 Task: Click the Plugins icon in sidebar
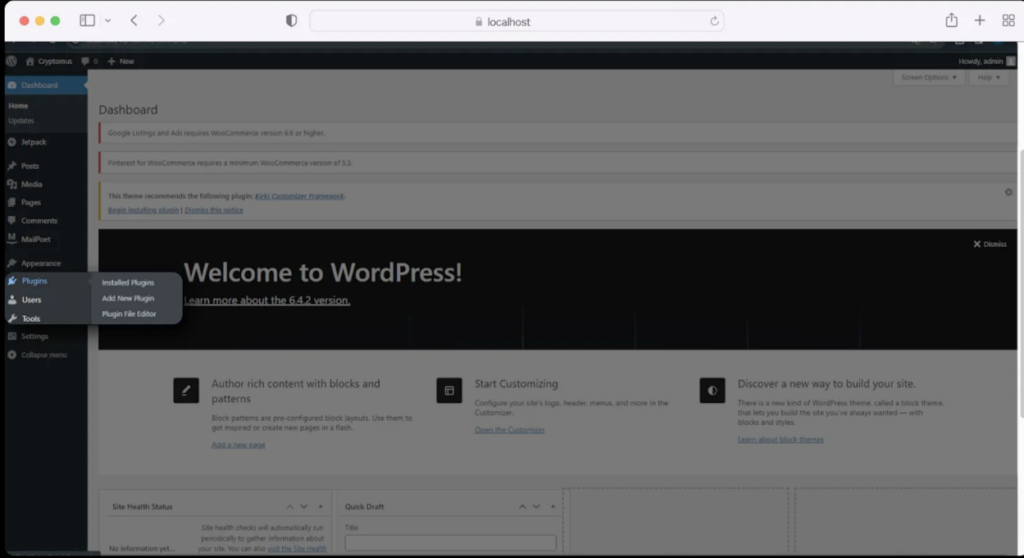tap(12, 281)
